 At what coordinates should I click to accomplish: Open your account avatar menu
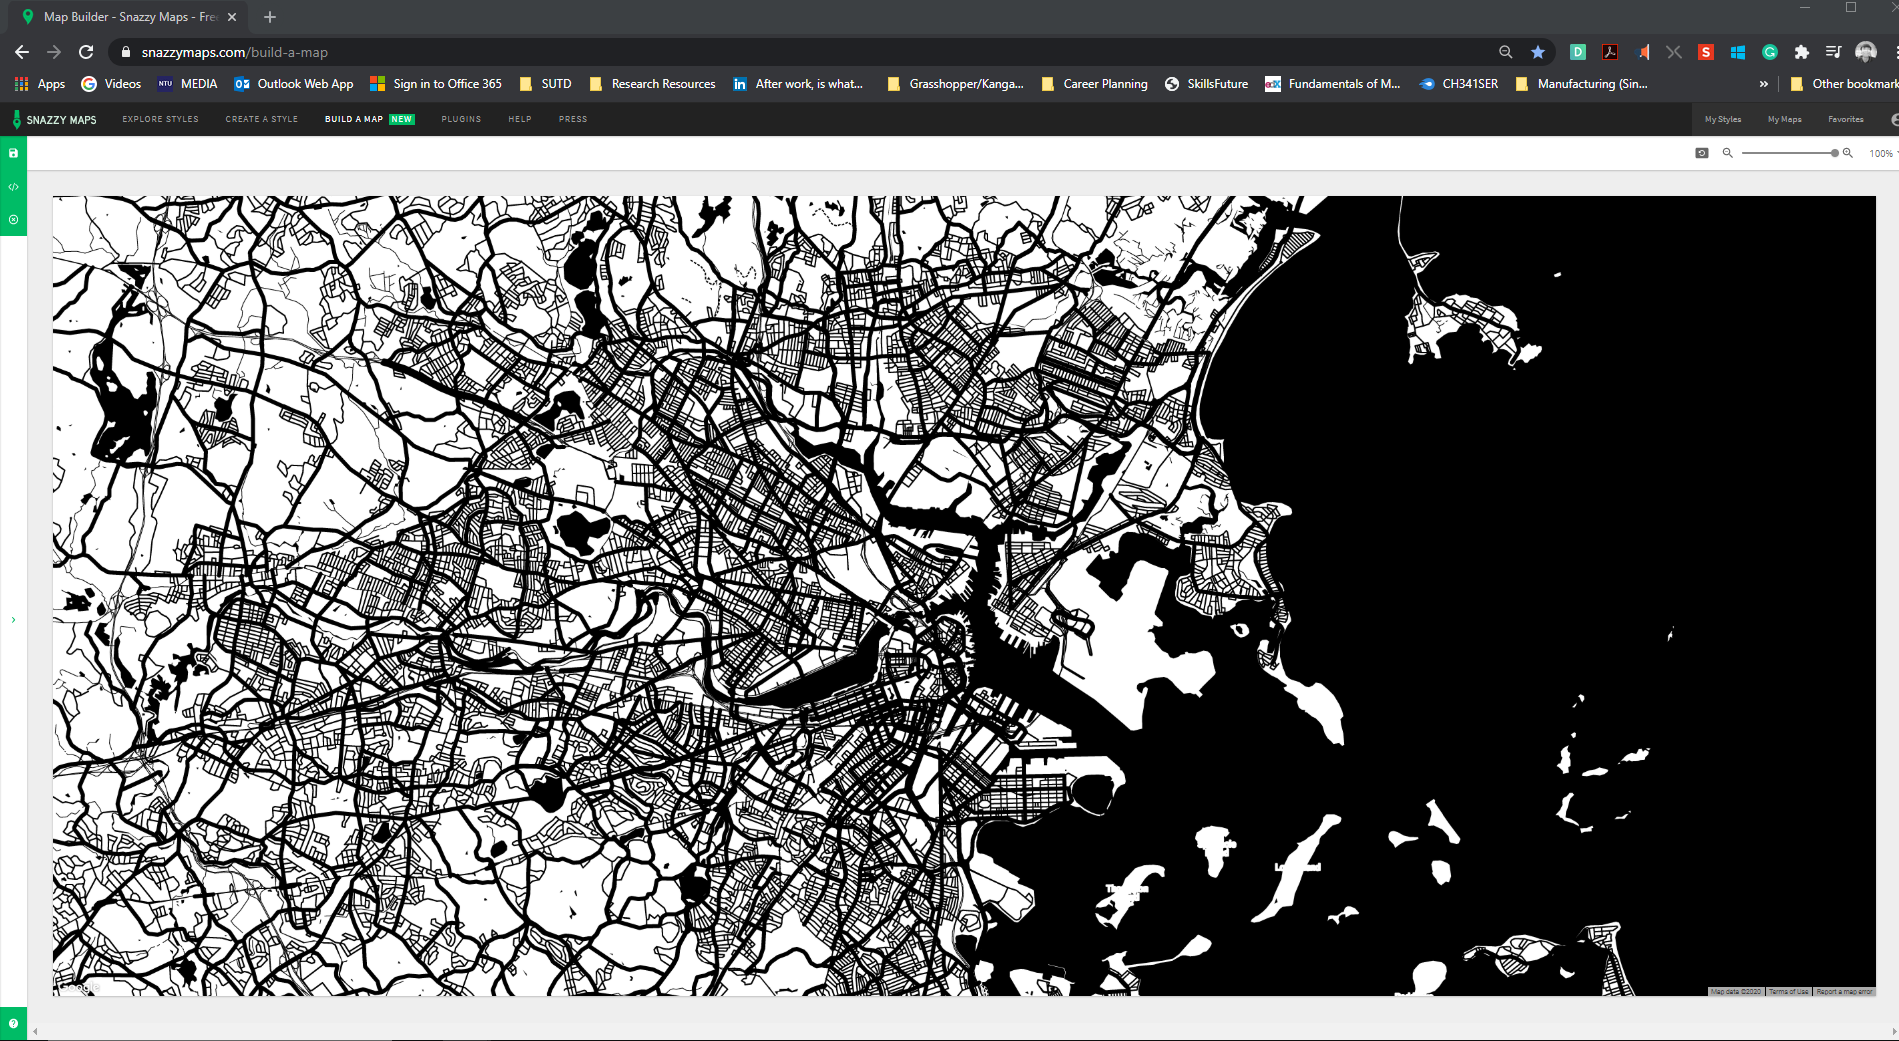pos(1866,52)
